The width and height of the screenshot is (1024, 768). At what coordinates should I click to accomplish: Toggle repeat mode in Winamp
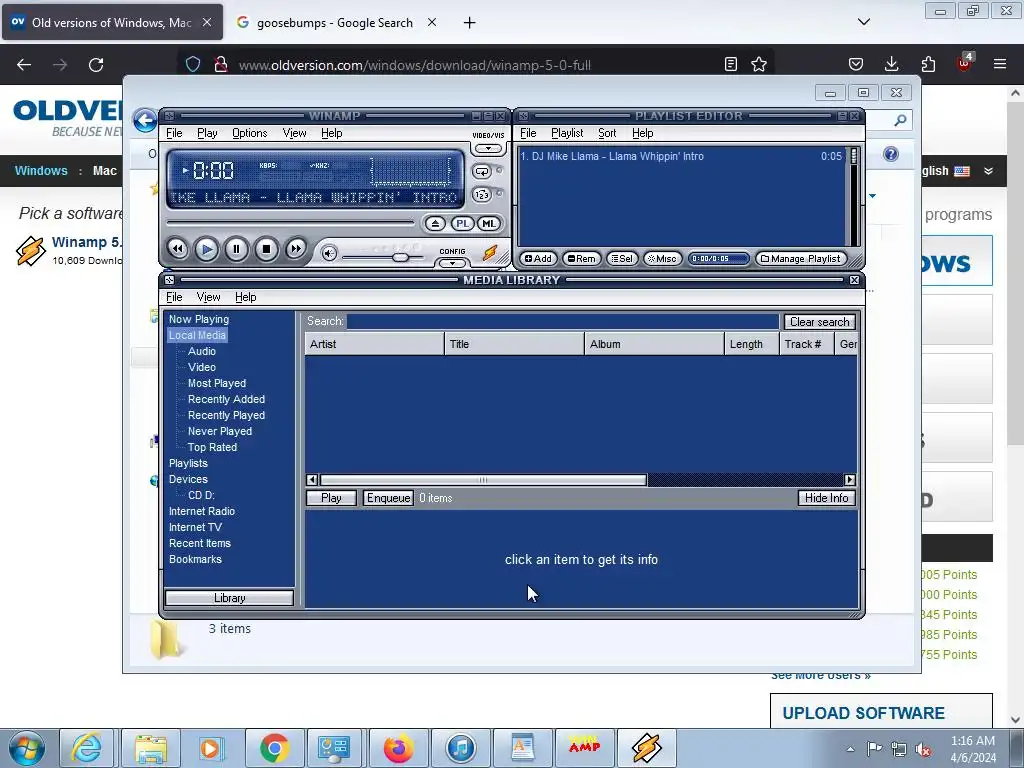(482, 172)
